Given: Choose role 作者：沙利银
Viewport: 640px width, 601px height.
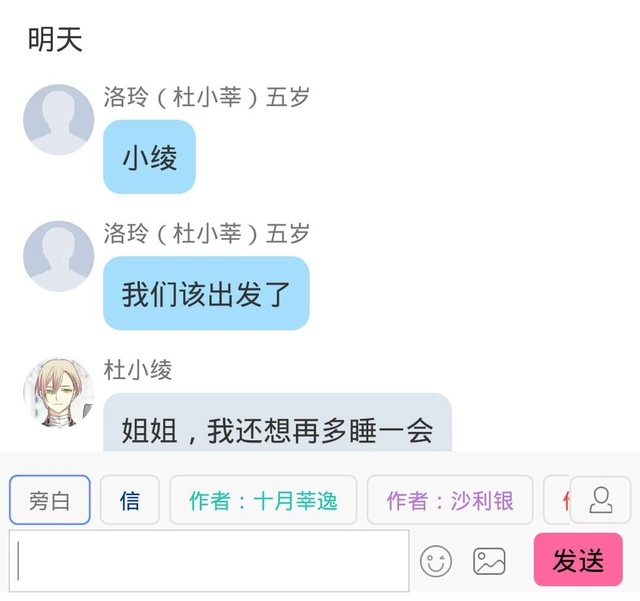Looking at the screenshot, I should 450,500.
